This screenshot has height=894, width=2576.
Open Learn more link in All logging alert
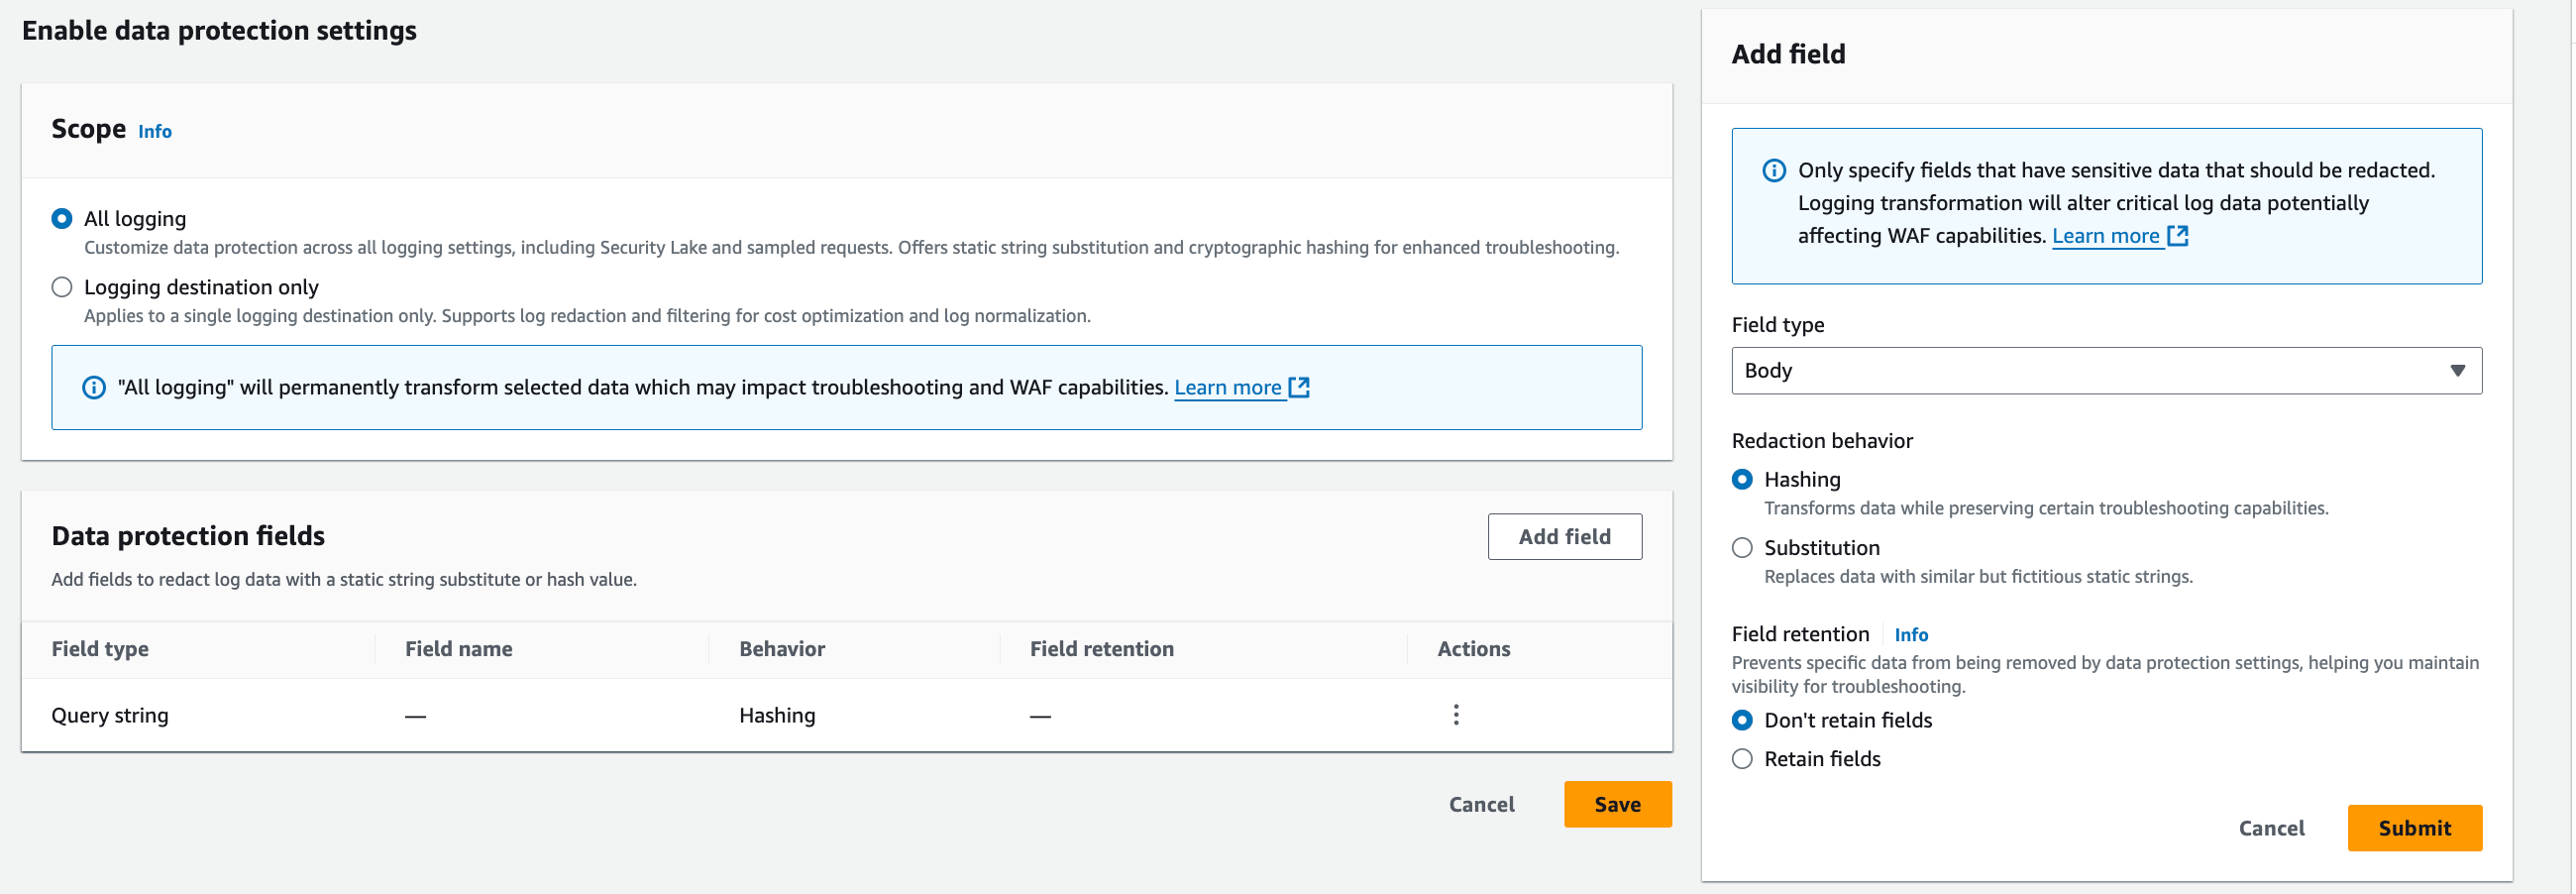pos(1227,388)
